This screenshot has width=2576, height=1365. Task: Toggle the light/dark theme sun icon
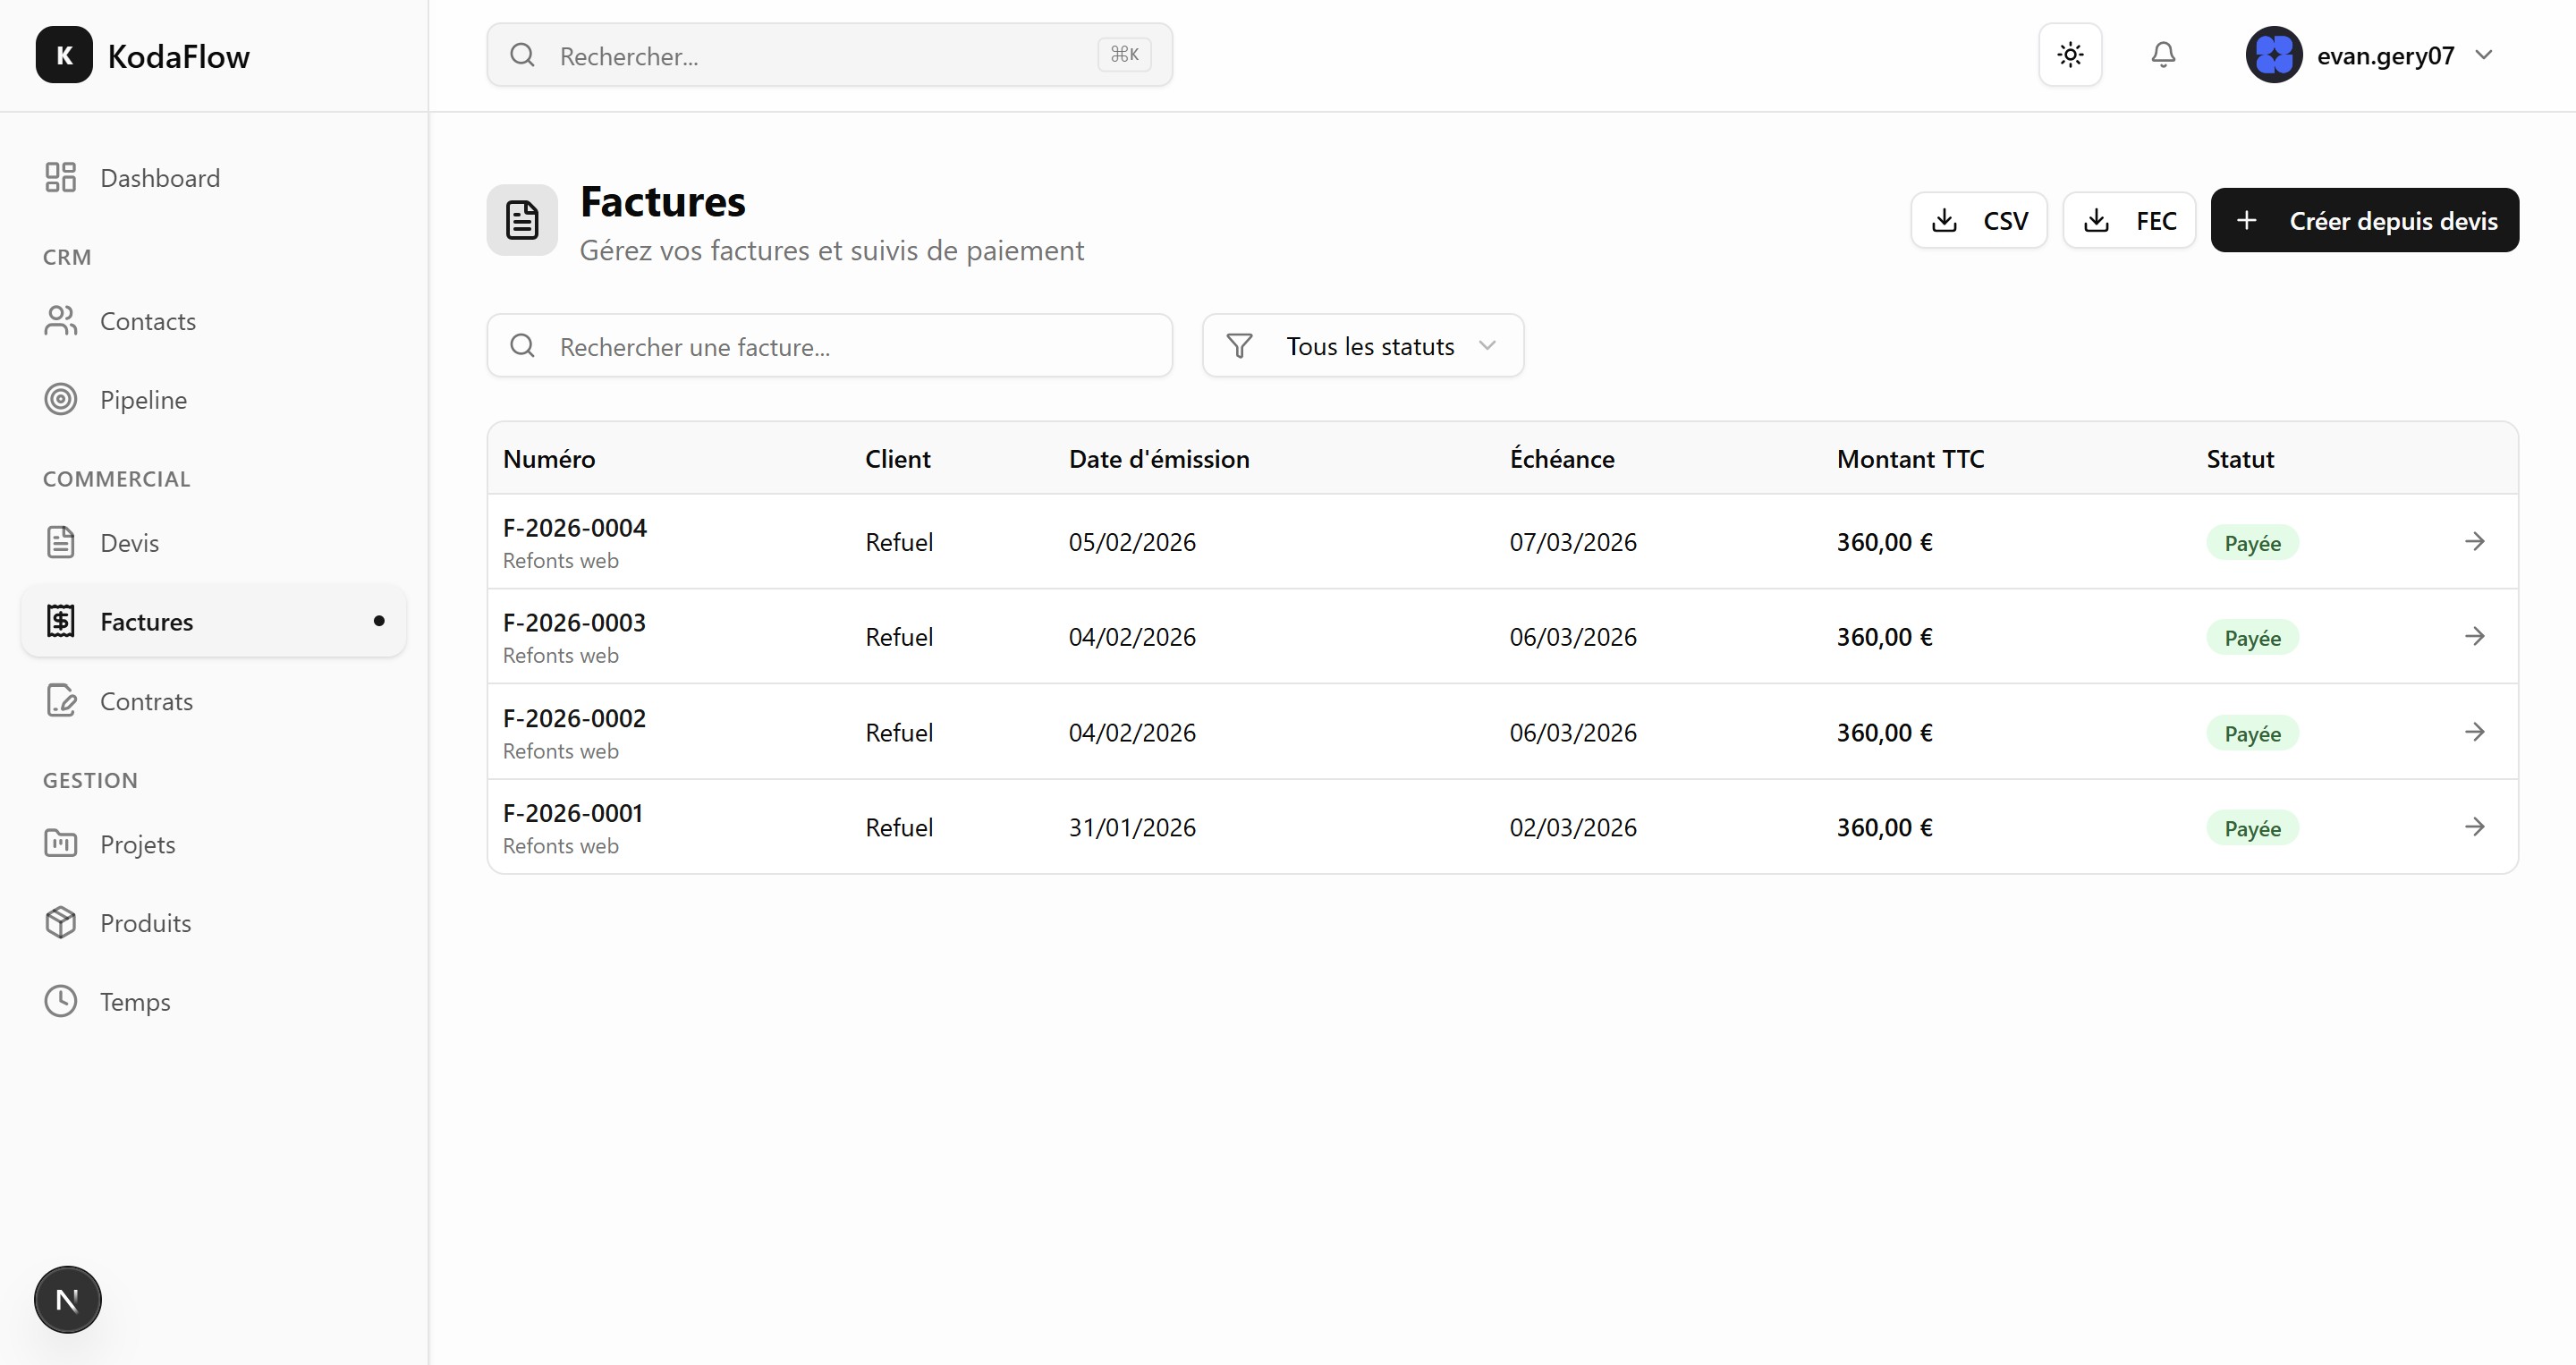pyautogui.click(x=2070, y=55)
